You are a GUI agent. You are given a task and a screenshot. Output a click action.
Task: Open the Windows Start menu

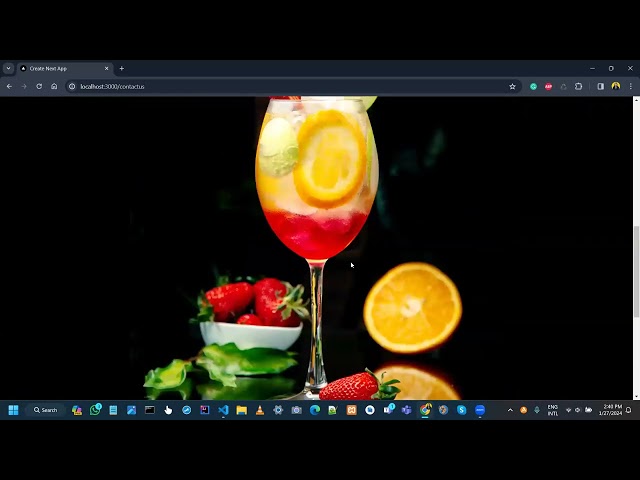[13, 410]
